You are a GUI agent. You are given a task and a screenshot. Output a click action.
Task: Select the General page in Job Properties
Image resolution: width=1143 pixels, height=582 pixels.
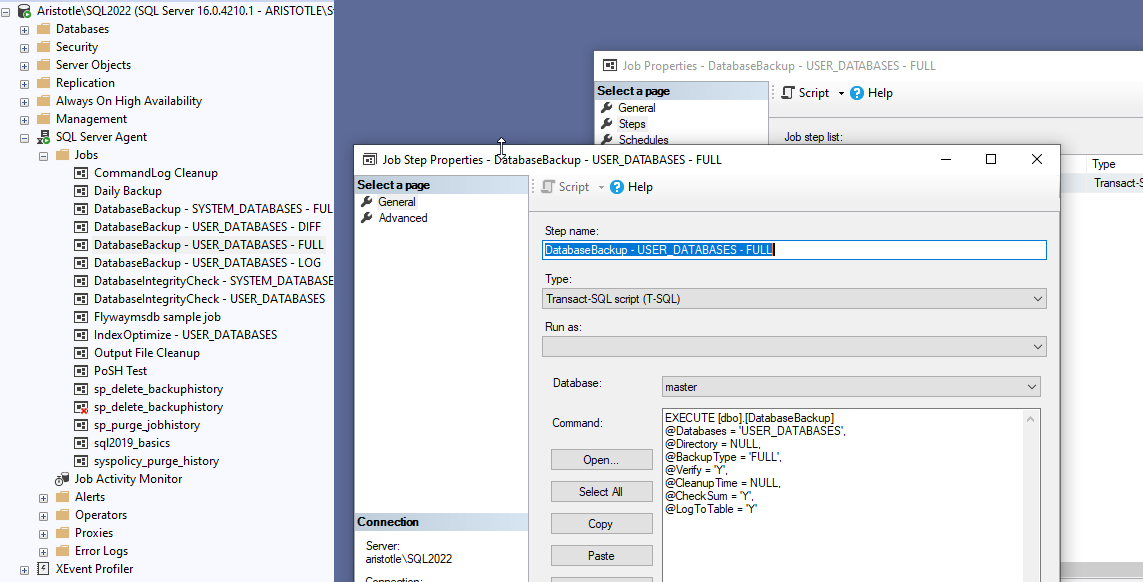point(637,108)
